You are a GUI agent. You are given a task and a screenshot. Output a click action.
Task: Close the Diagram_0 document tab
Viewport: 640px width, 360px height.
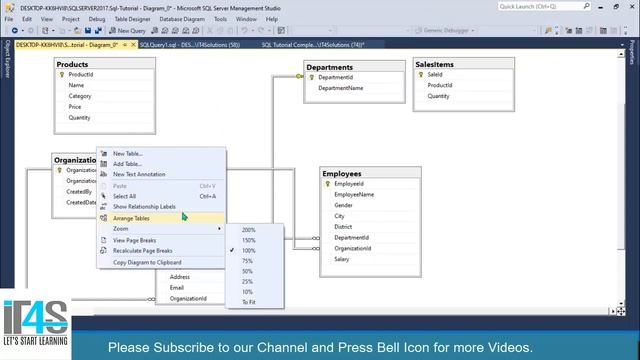[133, 44]
